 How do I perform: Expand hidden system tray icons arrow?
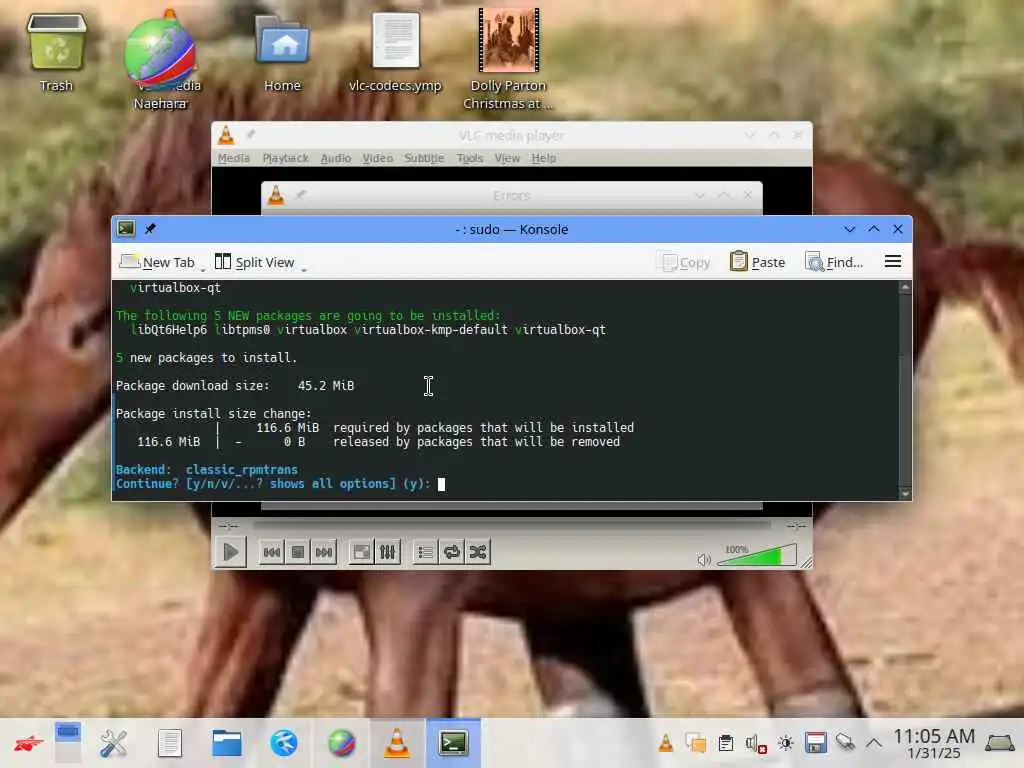coord(874,743)
